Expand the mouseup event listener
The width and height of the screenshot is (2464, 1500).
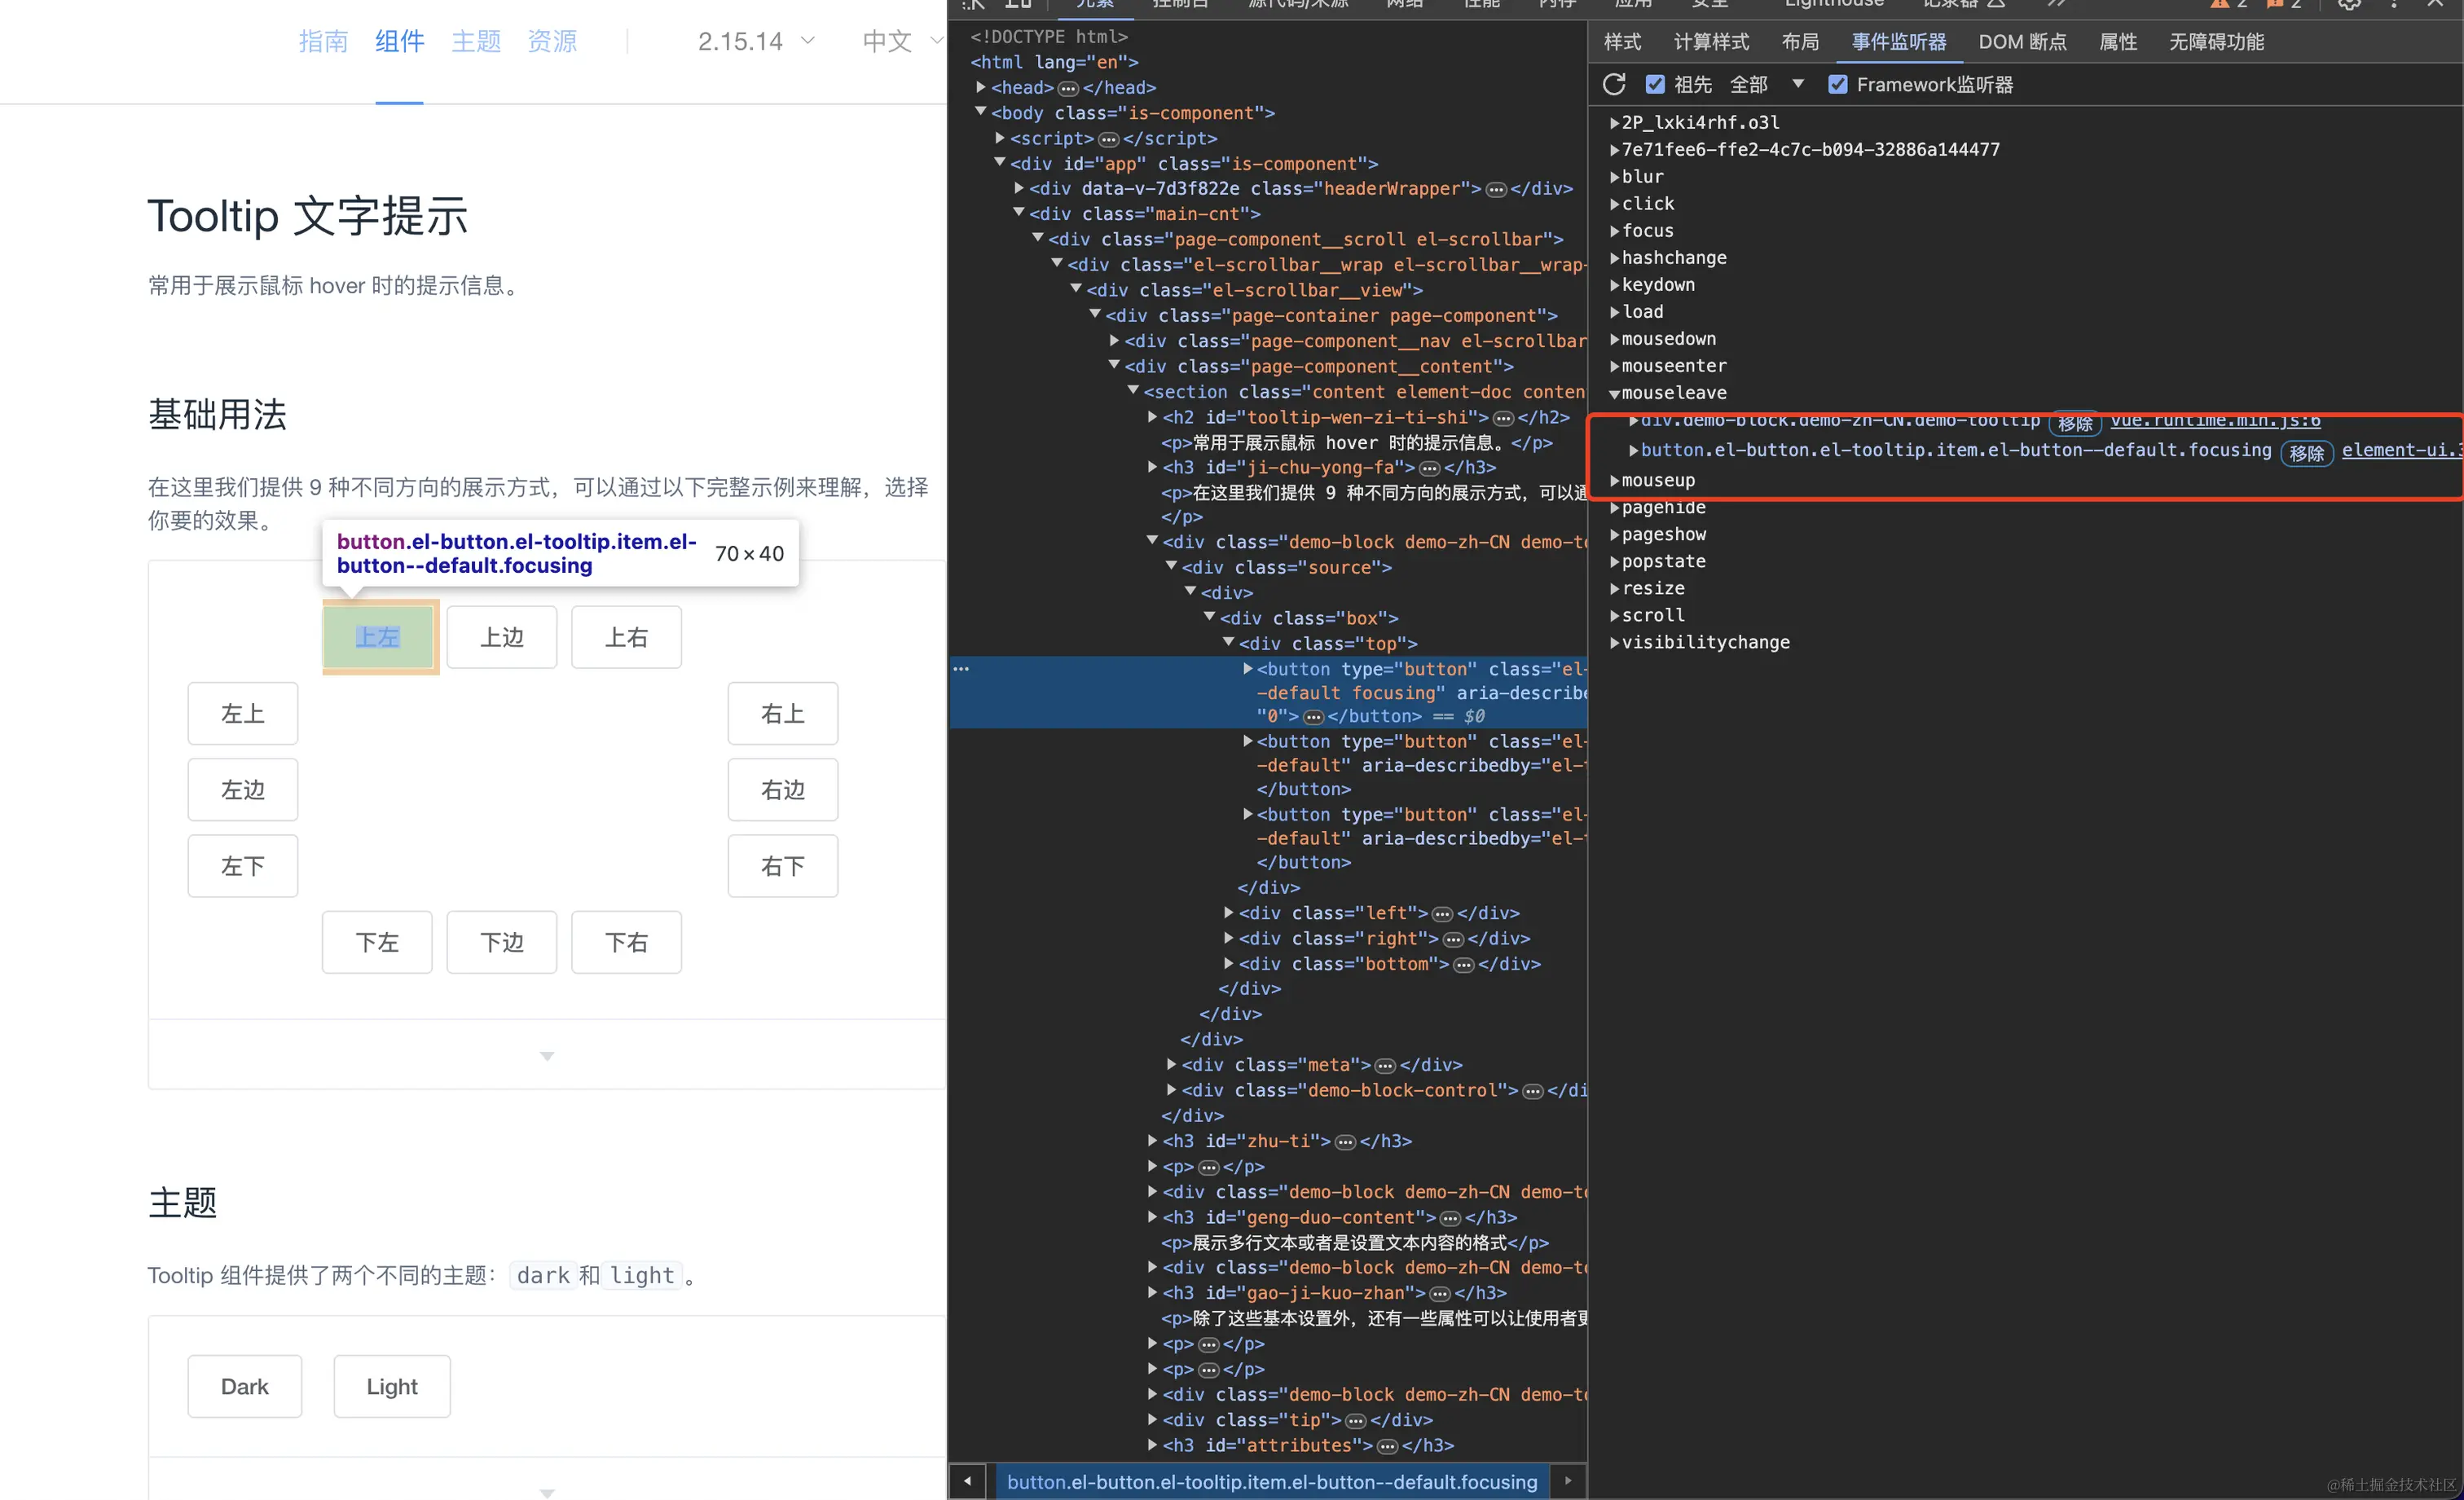pos(1614,481)
